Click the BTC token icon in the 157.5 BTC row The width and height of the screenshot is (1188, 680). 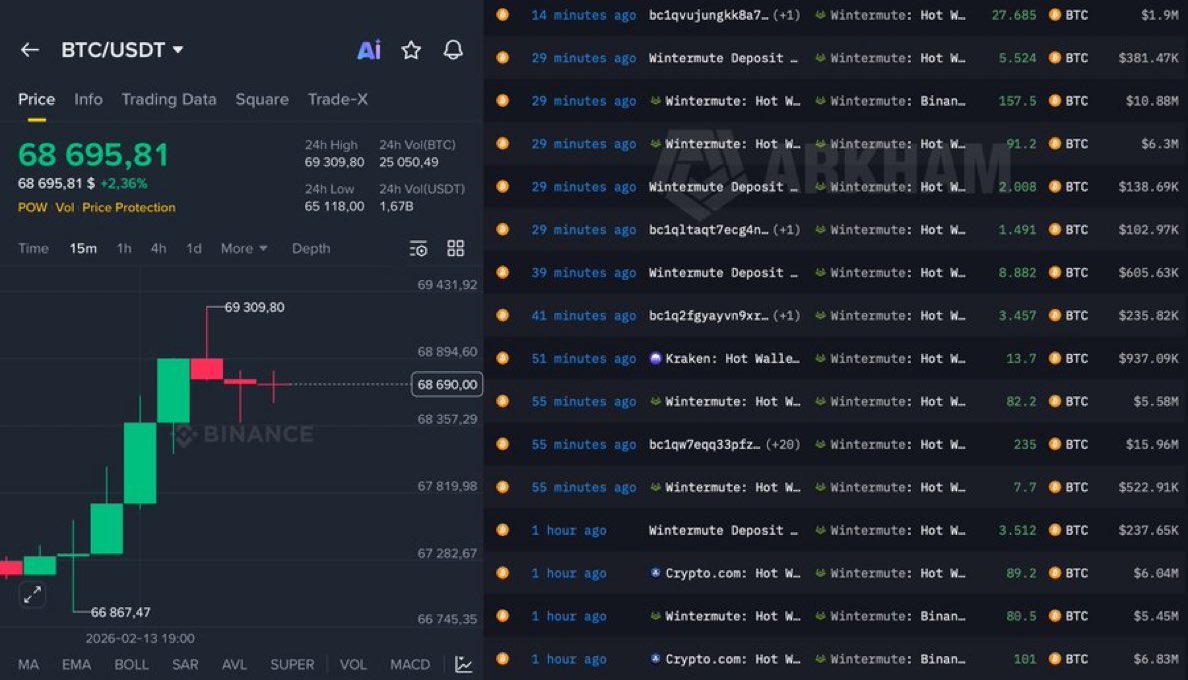tap(1055, 101)
